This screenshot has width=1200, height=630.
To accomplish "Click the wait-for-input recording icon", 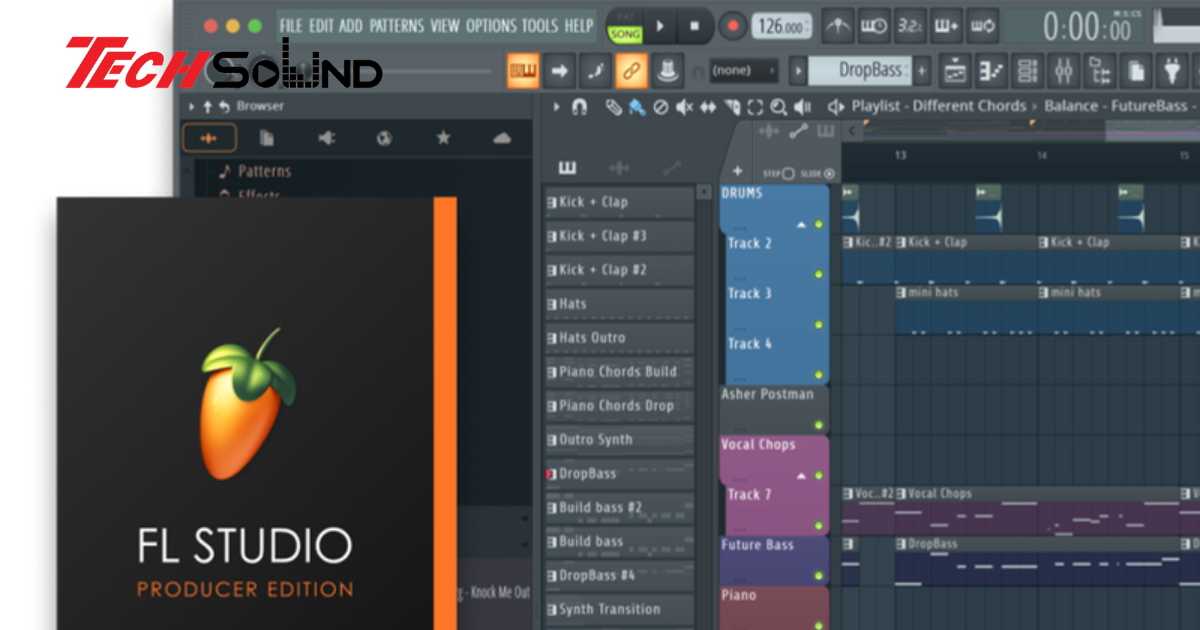I will point(873,26).
